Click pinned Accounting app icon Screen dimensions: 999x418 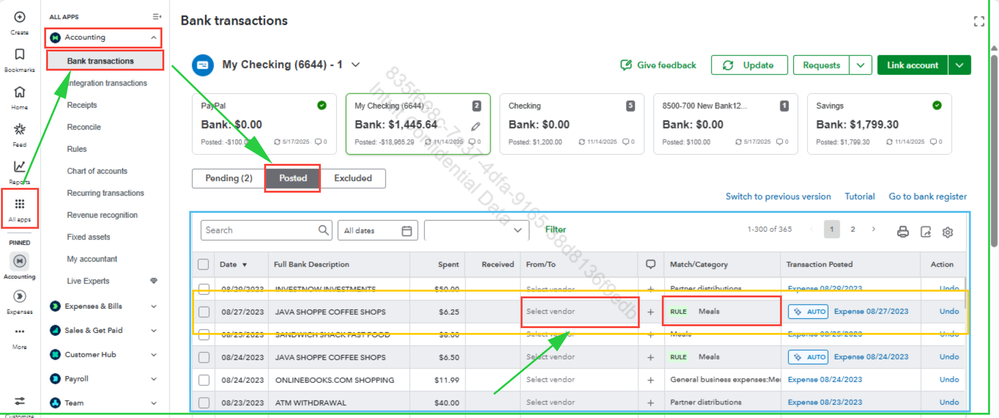point(19,261)
